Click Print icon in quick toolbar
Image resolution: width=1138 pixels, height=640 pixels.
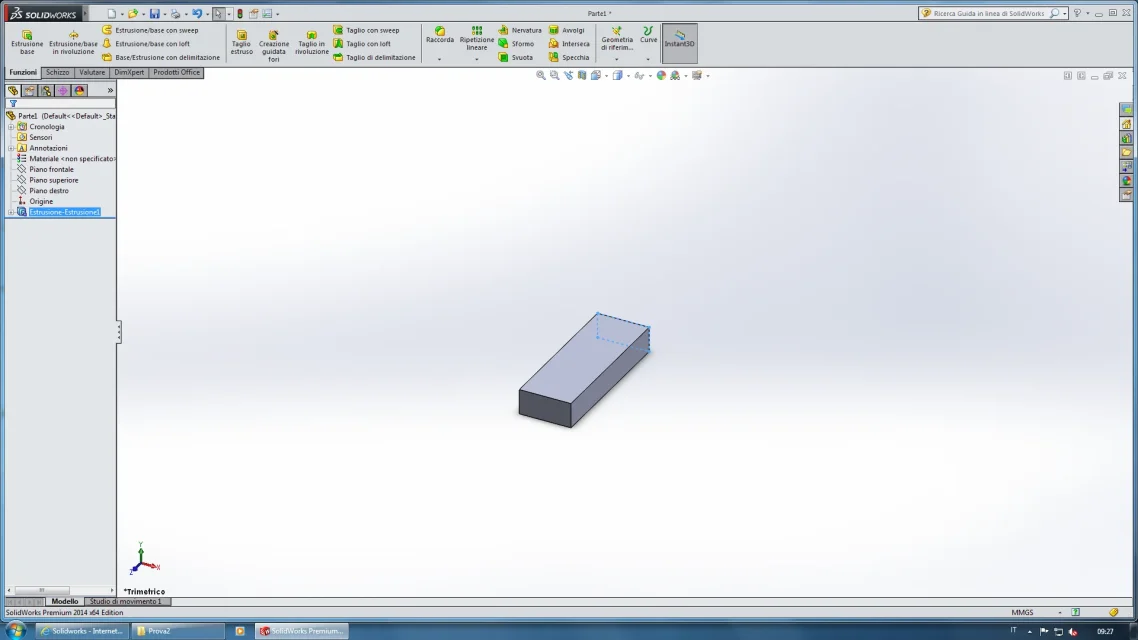click(x=176, y=14)
